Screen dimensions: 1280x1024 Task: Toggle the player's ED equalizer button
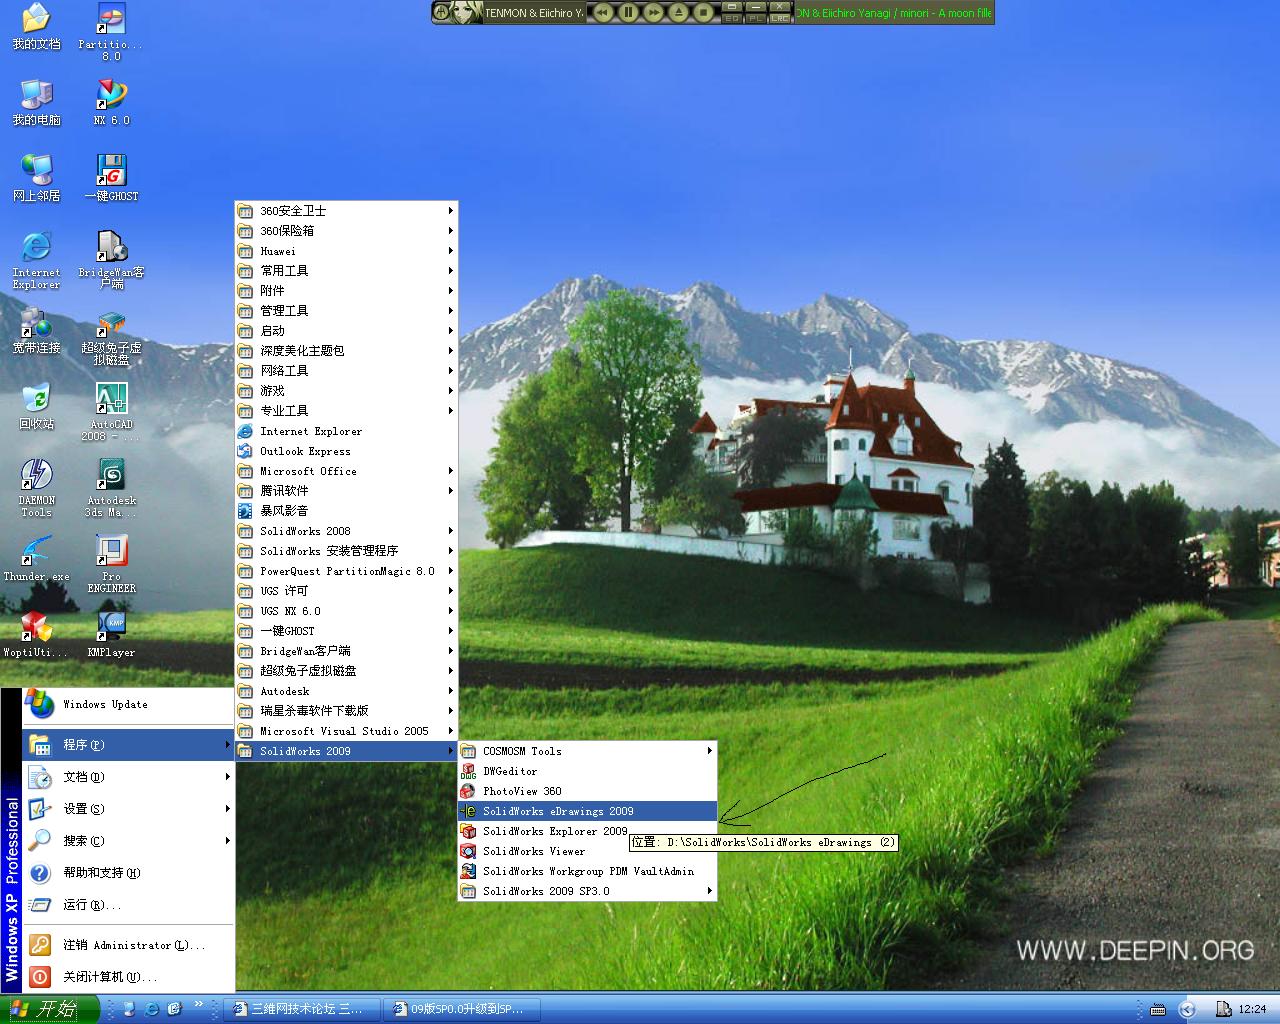pyautogui.click(x=732, y=18)
